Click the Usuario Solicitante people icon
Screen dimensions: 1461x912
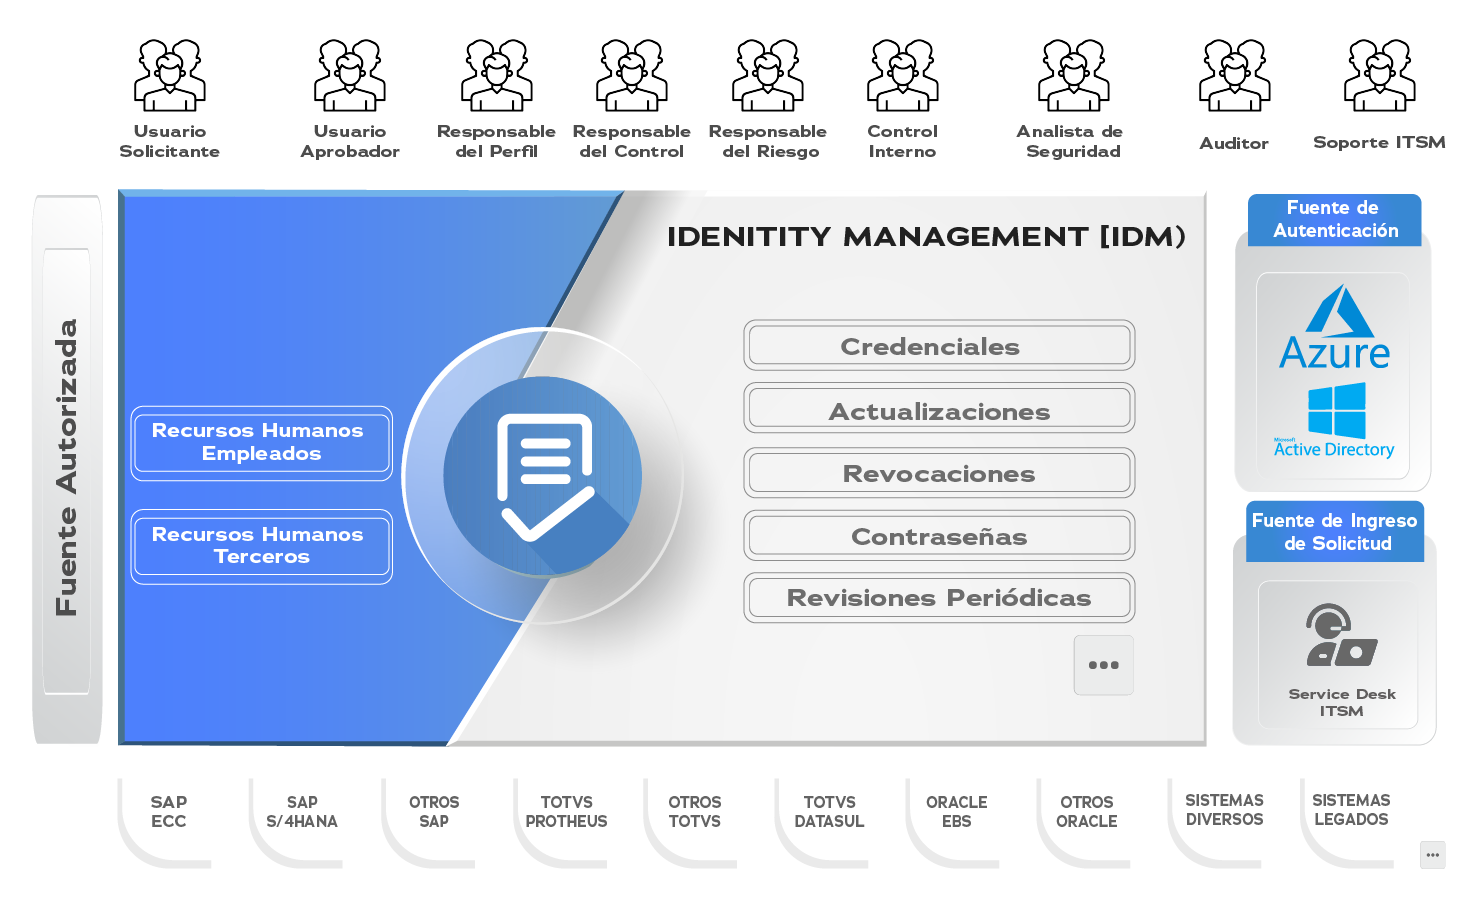170,75
